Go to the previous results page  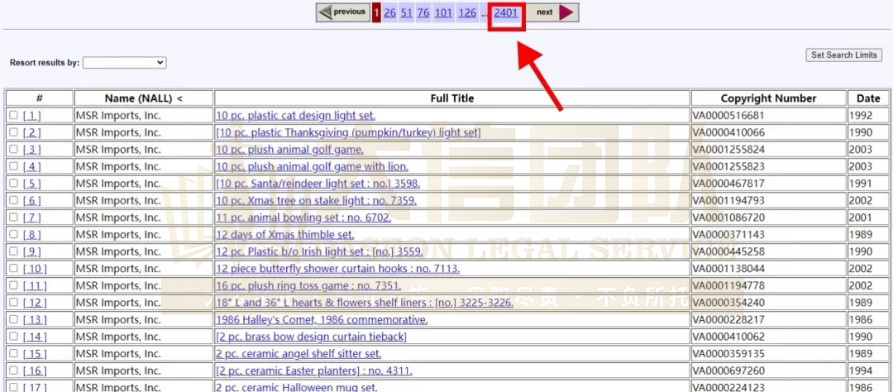pyautogui.click(x=343, y=13)
